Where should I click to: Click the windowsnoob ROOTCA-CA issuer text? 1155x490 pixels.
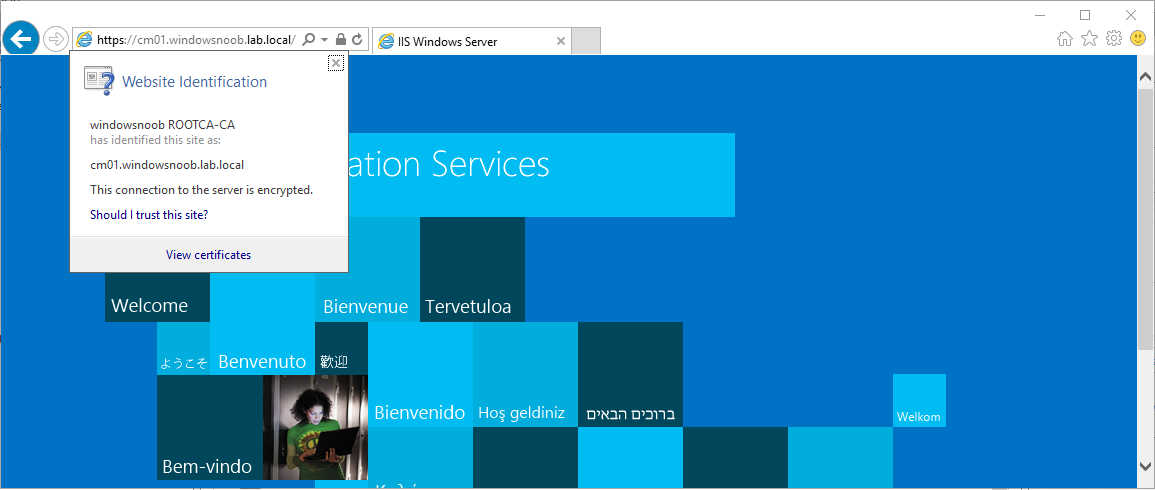(x=162, y=125)
